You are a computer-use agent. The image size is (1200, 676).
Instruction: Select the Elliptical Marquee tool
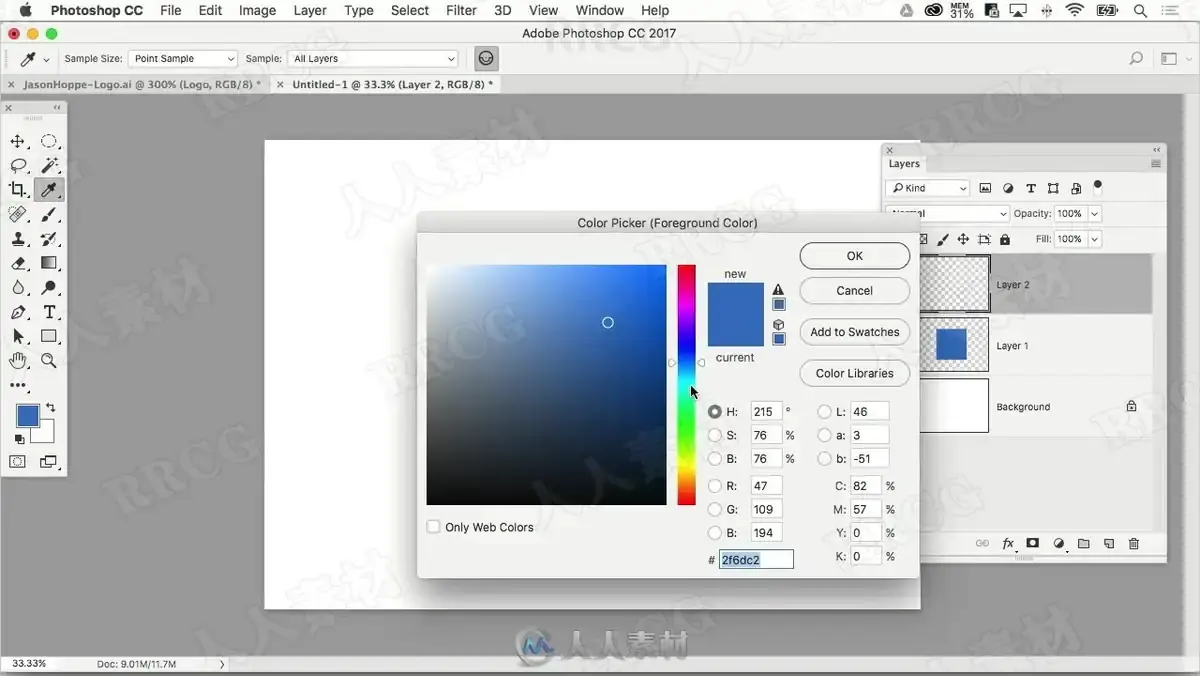[x=49, y=141]
